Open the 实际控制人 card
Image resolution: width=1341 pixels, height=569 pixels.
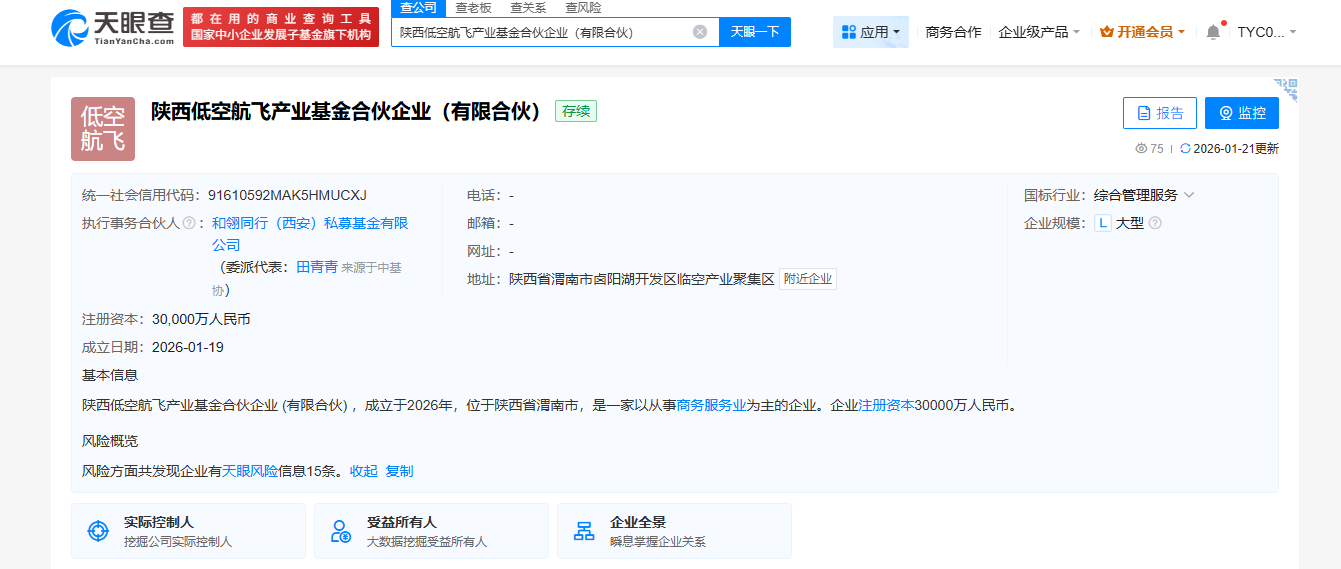tap(188, 531)
